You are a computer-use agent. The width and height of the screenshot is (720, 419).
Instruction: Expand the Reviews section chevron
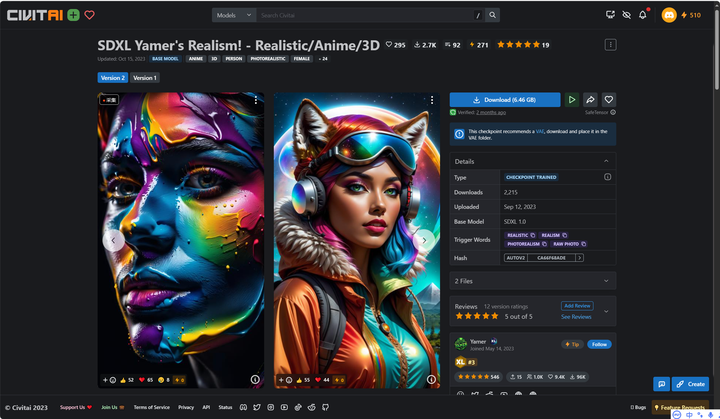(606, 311)
